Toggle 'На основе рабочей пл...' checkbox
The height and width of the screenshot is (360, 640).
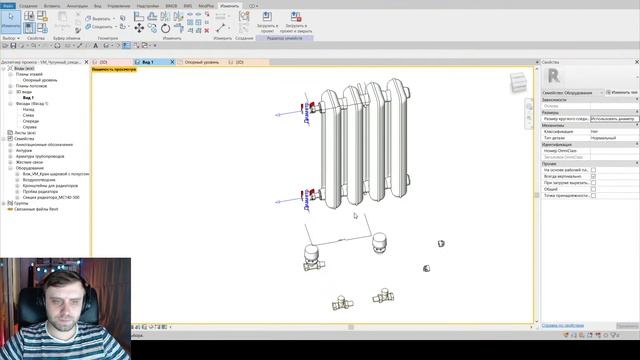[593, 170]
